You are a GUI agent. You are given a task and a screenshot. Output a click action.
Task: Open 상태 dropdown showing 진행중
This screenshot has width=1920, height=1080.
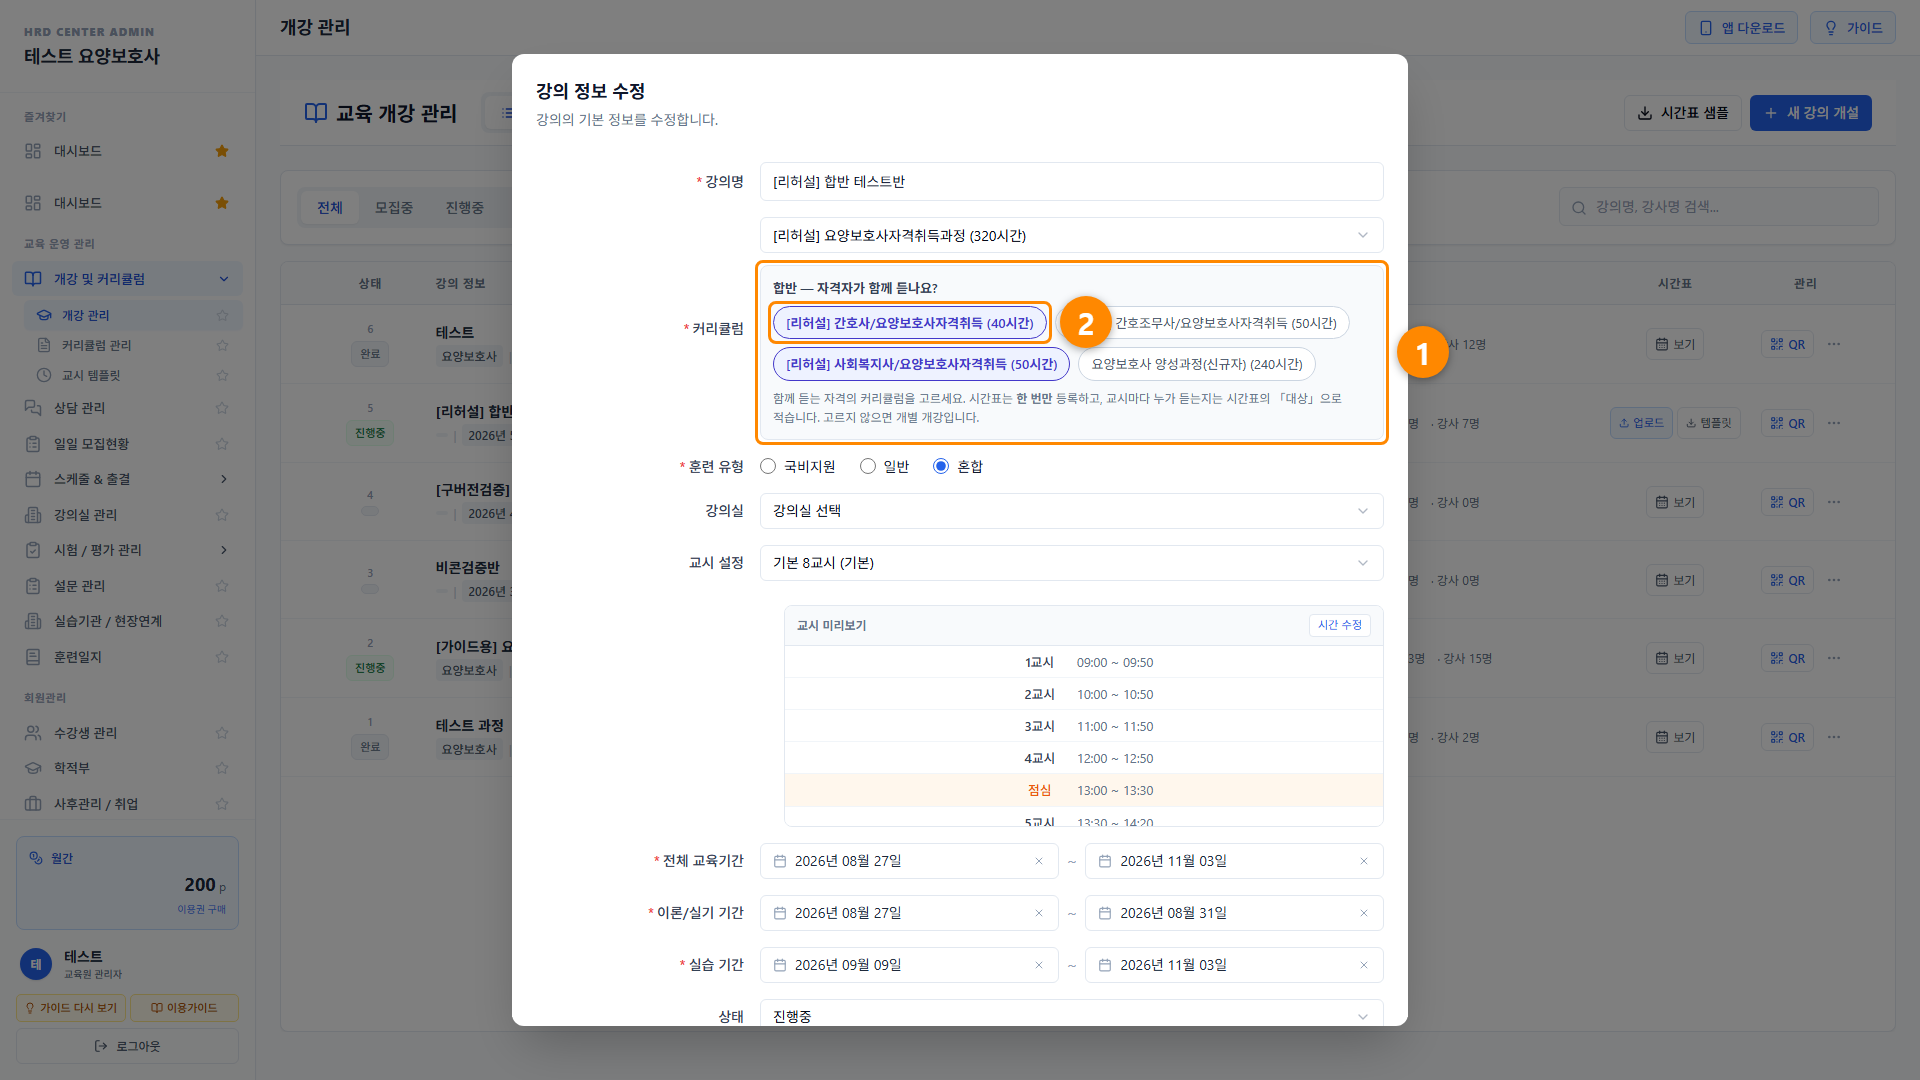[x=1071, y=1014]
